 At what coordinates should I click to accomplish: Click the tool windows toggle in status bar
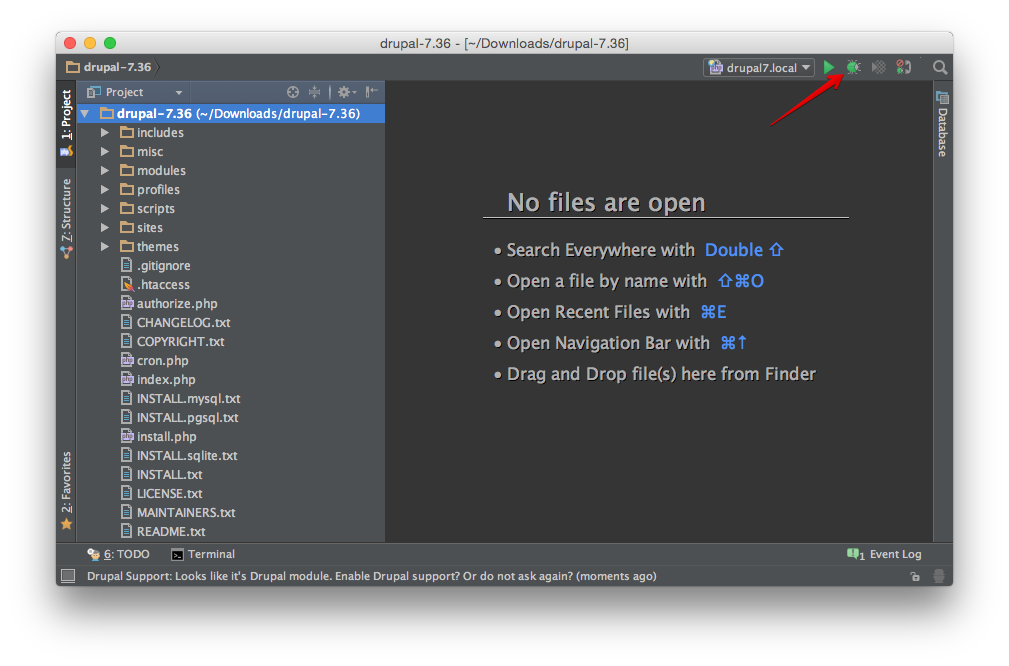[68, 576]
